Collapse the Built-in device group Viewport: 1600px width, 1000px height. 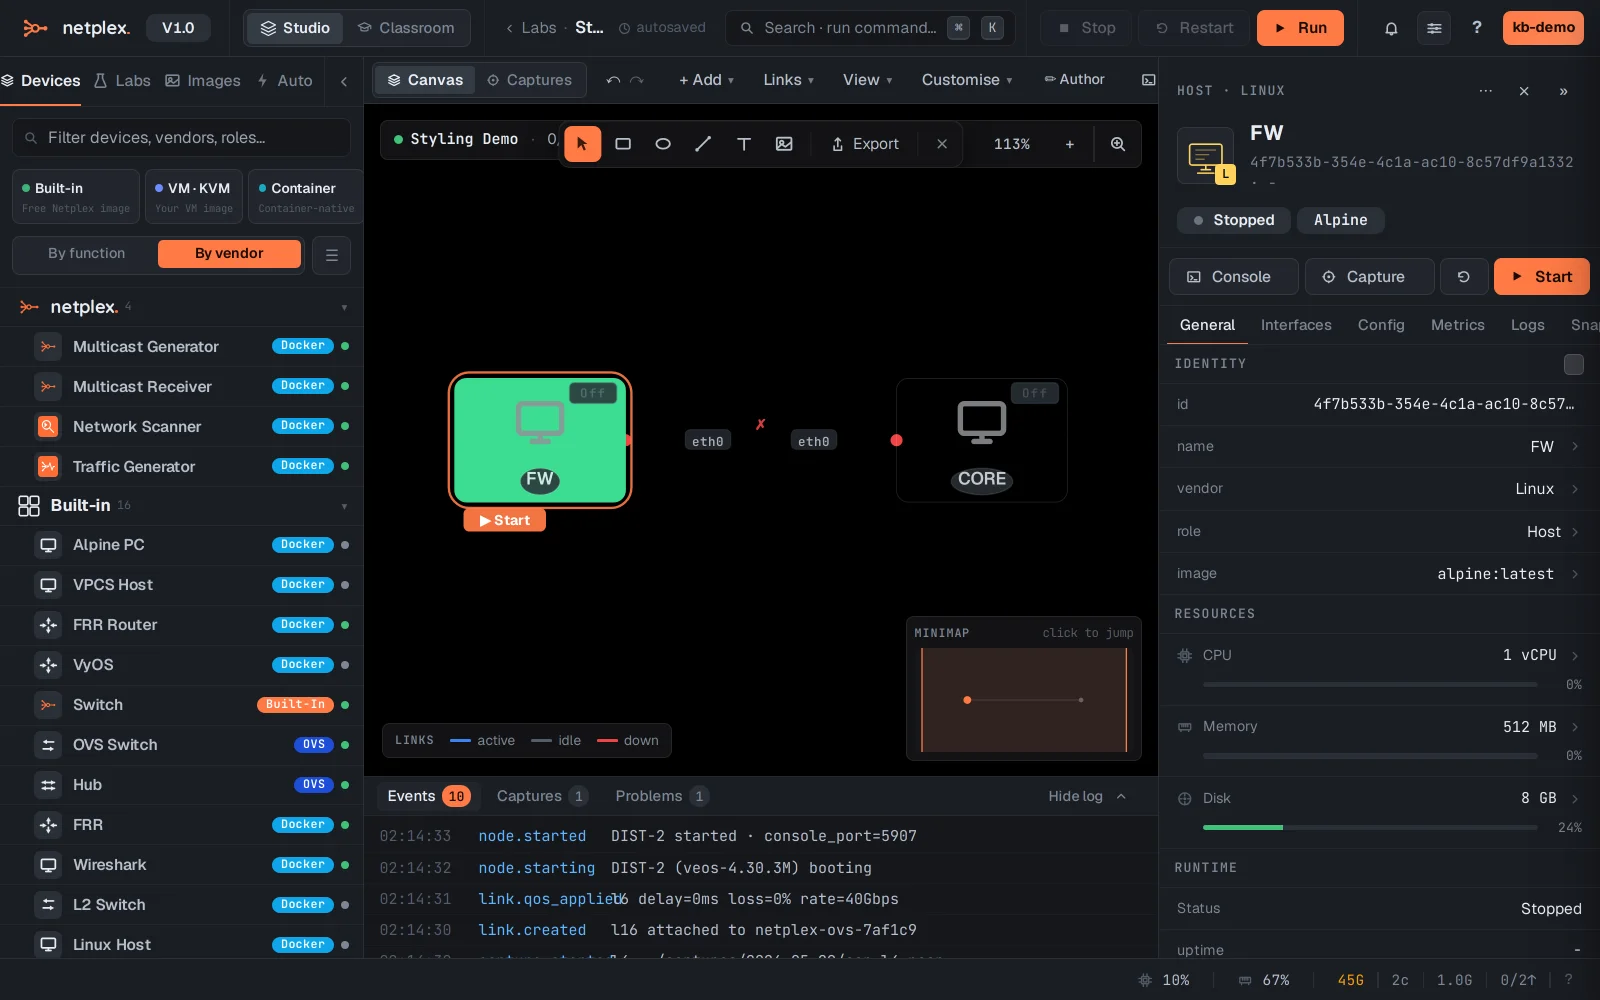tap(344, 506)
